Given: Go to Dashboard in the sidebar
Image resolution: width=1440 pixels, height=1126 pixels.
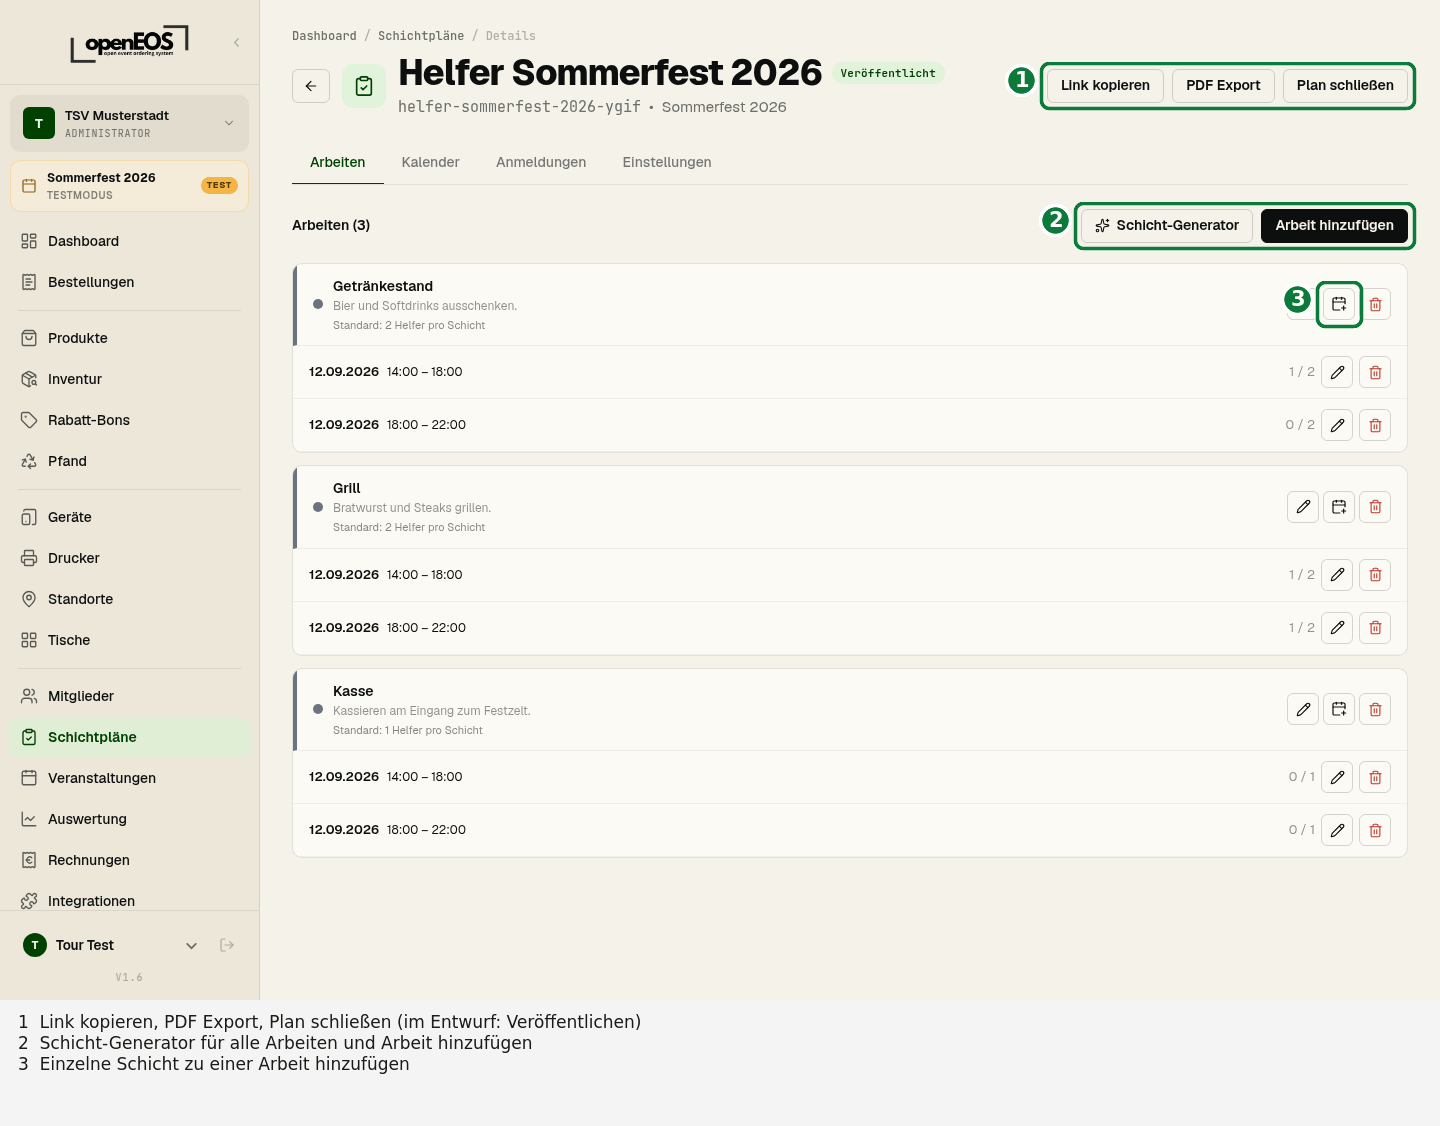Looking at the screenshot, I should [x=129, y=241].
